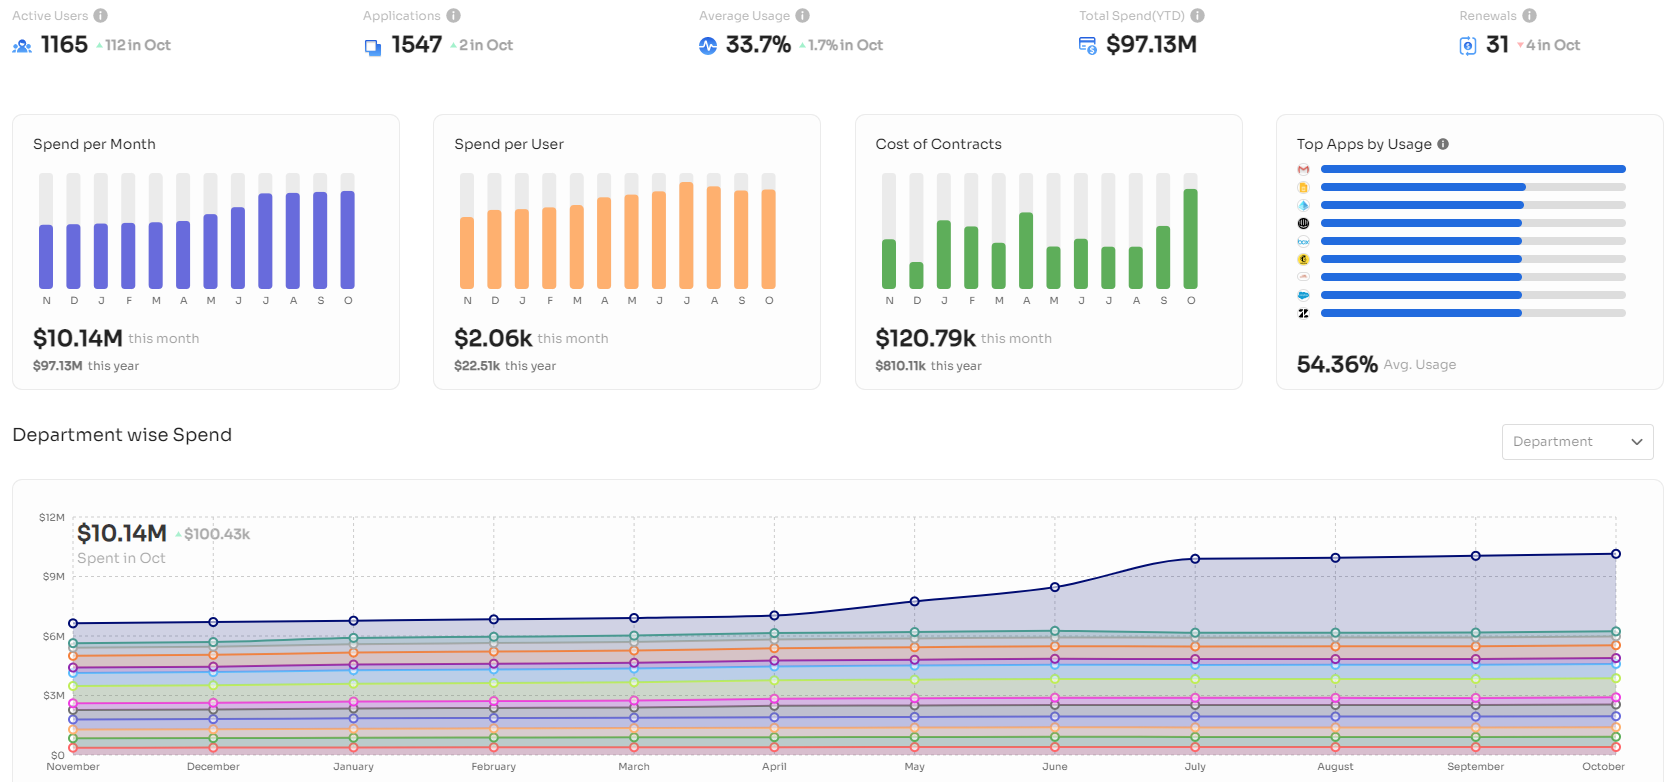Click the top series data point for June
1674x782 pixels.
[1055, 587]
